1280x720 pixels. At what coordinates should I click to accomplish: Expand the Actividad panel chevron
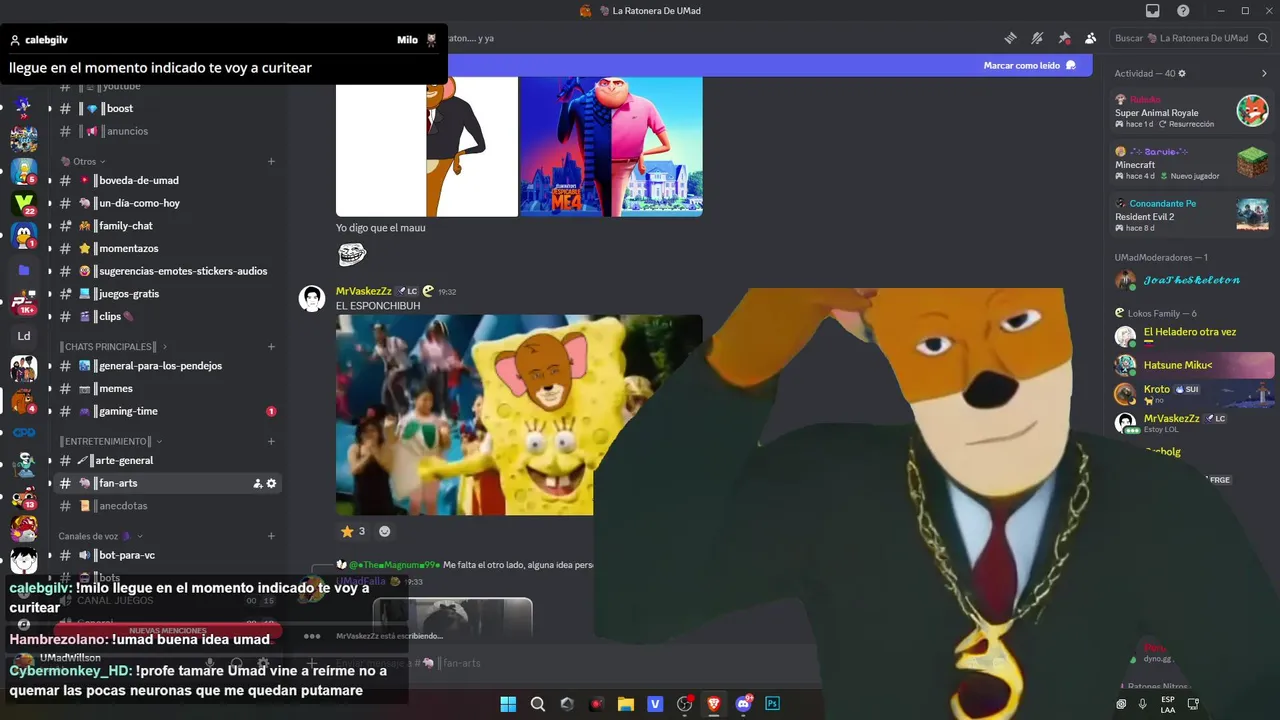(x=1264, y=73)
